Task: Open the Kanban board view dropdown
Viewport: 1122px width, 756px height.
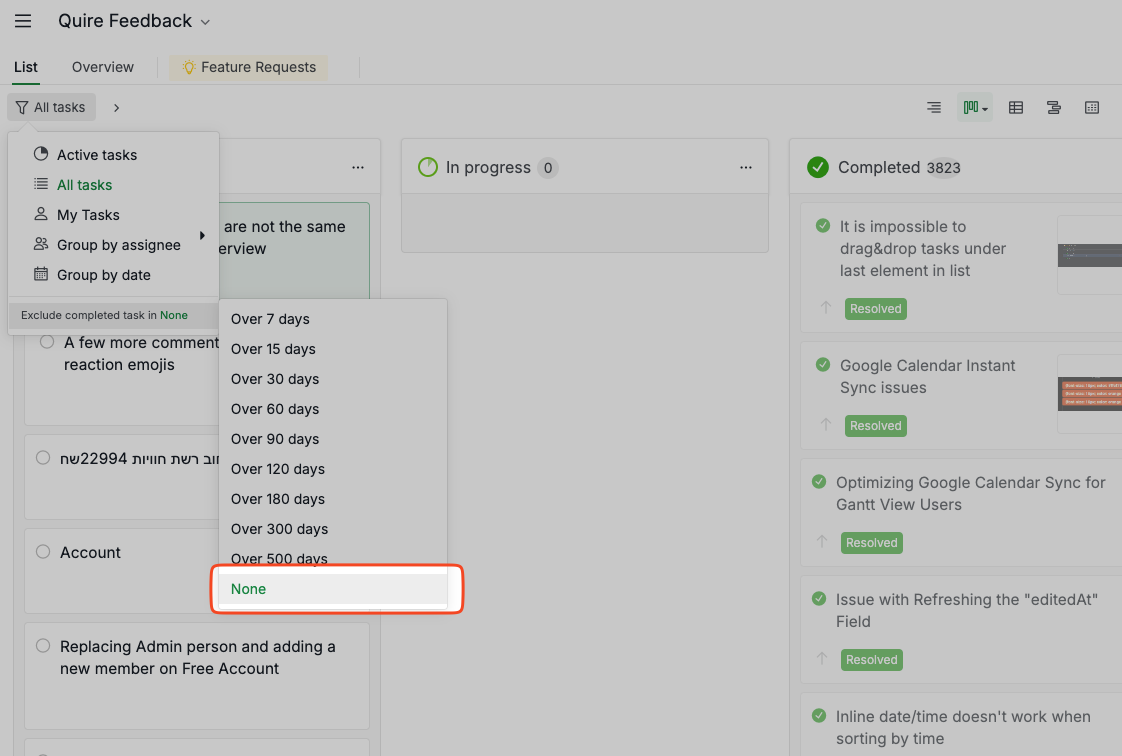Action: 975,107
